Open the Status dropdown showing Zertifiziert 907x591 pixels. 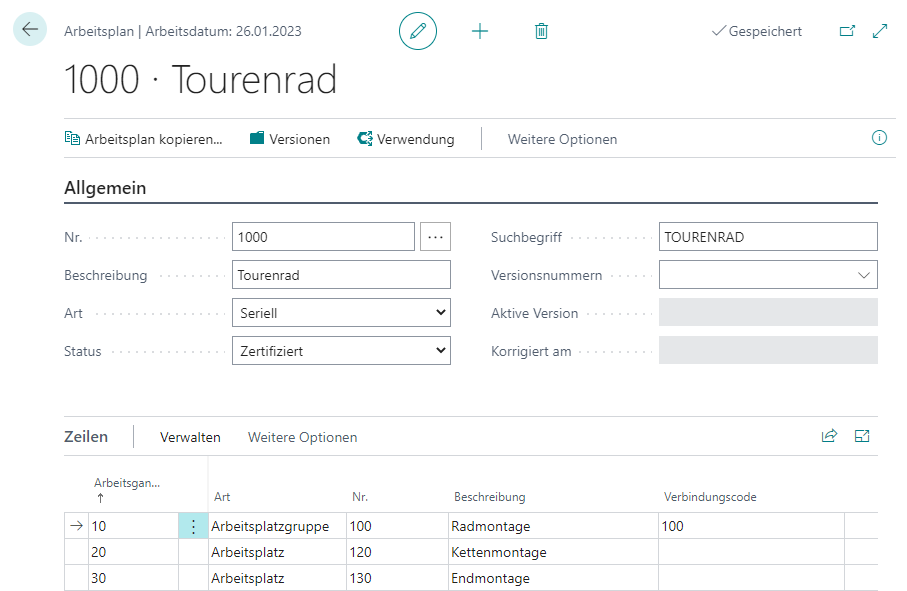pos(341,351)
